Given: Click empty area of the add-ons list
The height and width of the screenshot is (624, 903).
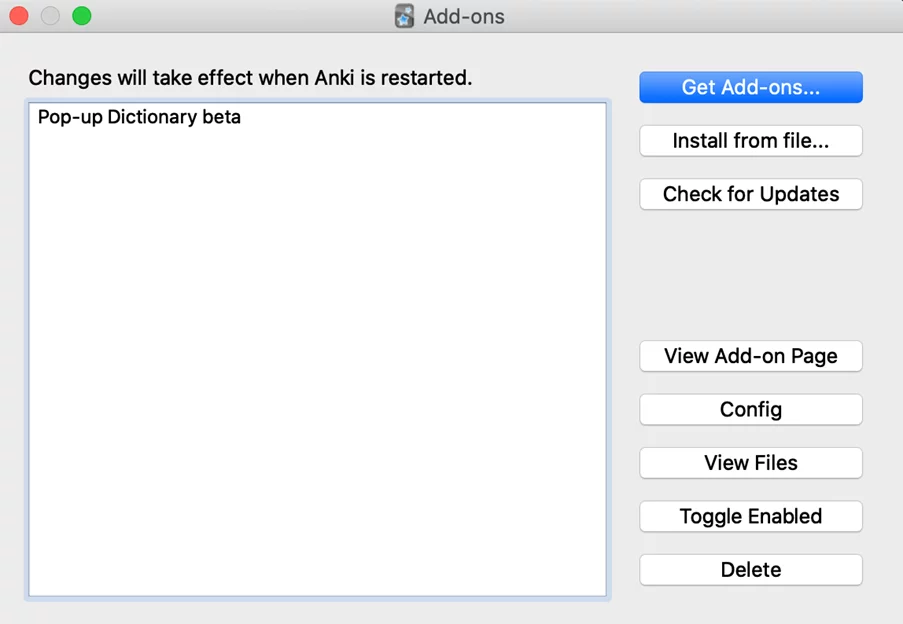Looking at the screenshot, I should 317,345.
